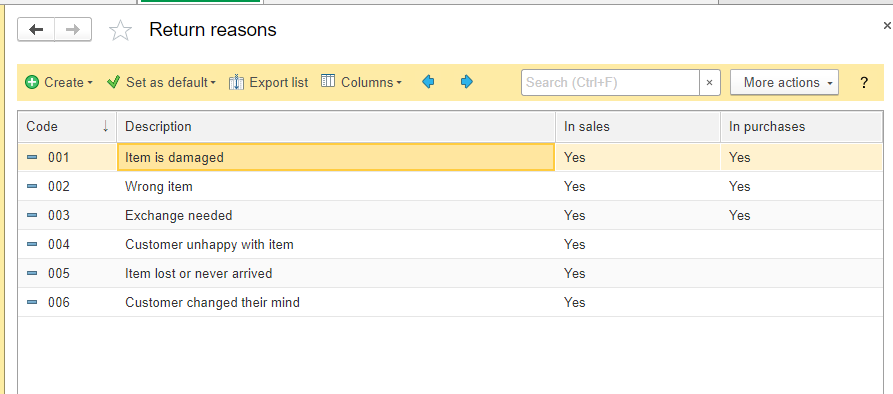Viewport: 893px width, 394px height.
Task: Open the Set as default dropdown
Action: click(x=162, y=83)
